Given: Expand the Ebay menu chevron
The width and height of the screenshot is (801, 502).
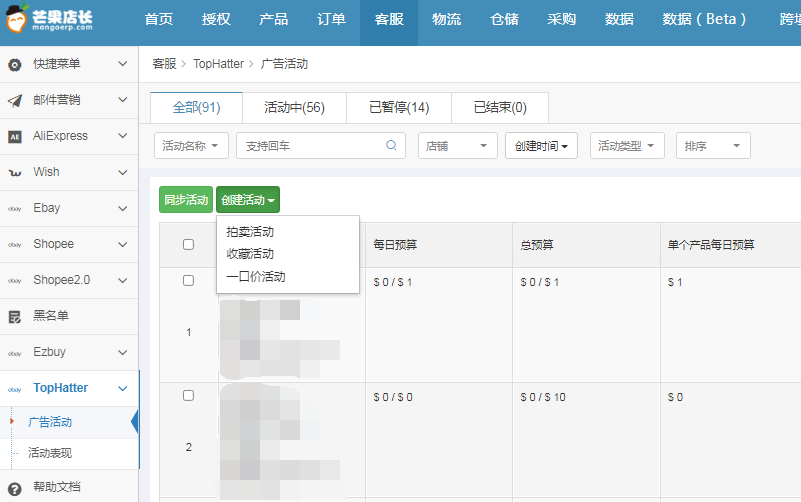Looking at the screenshot, I should pos(123,208).
